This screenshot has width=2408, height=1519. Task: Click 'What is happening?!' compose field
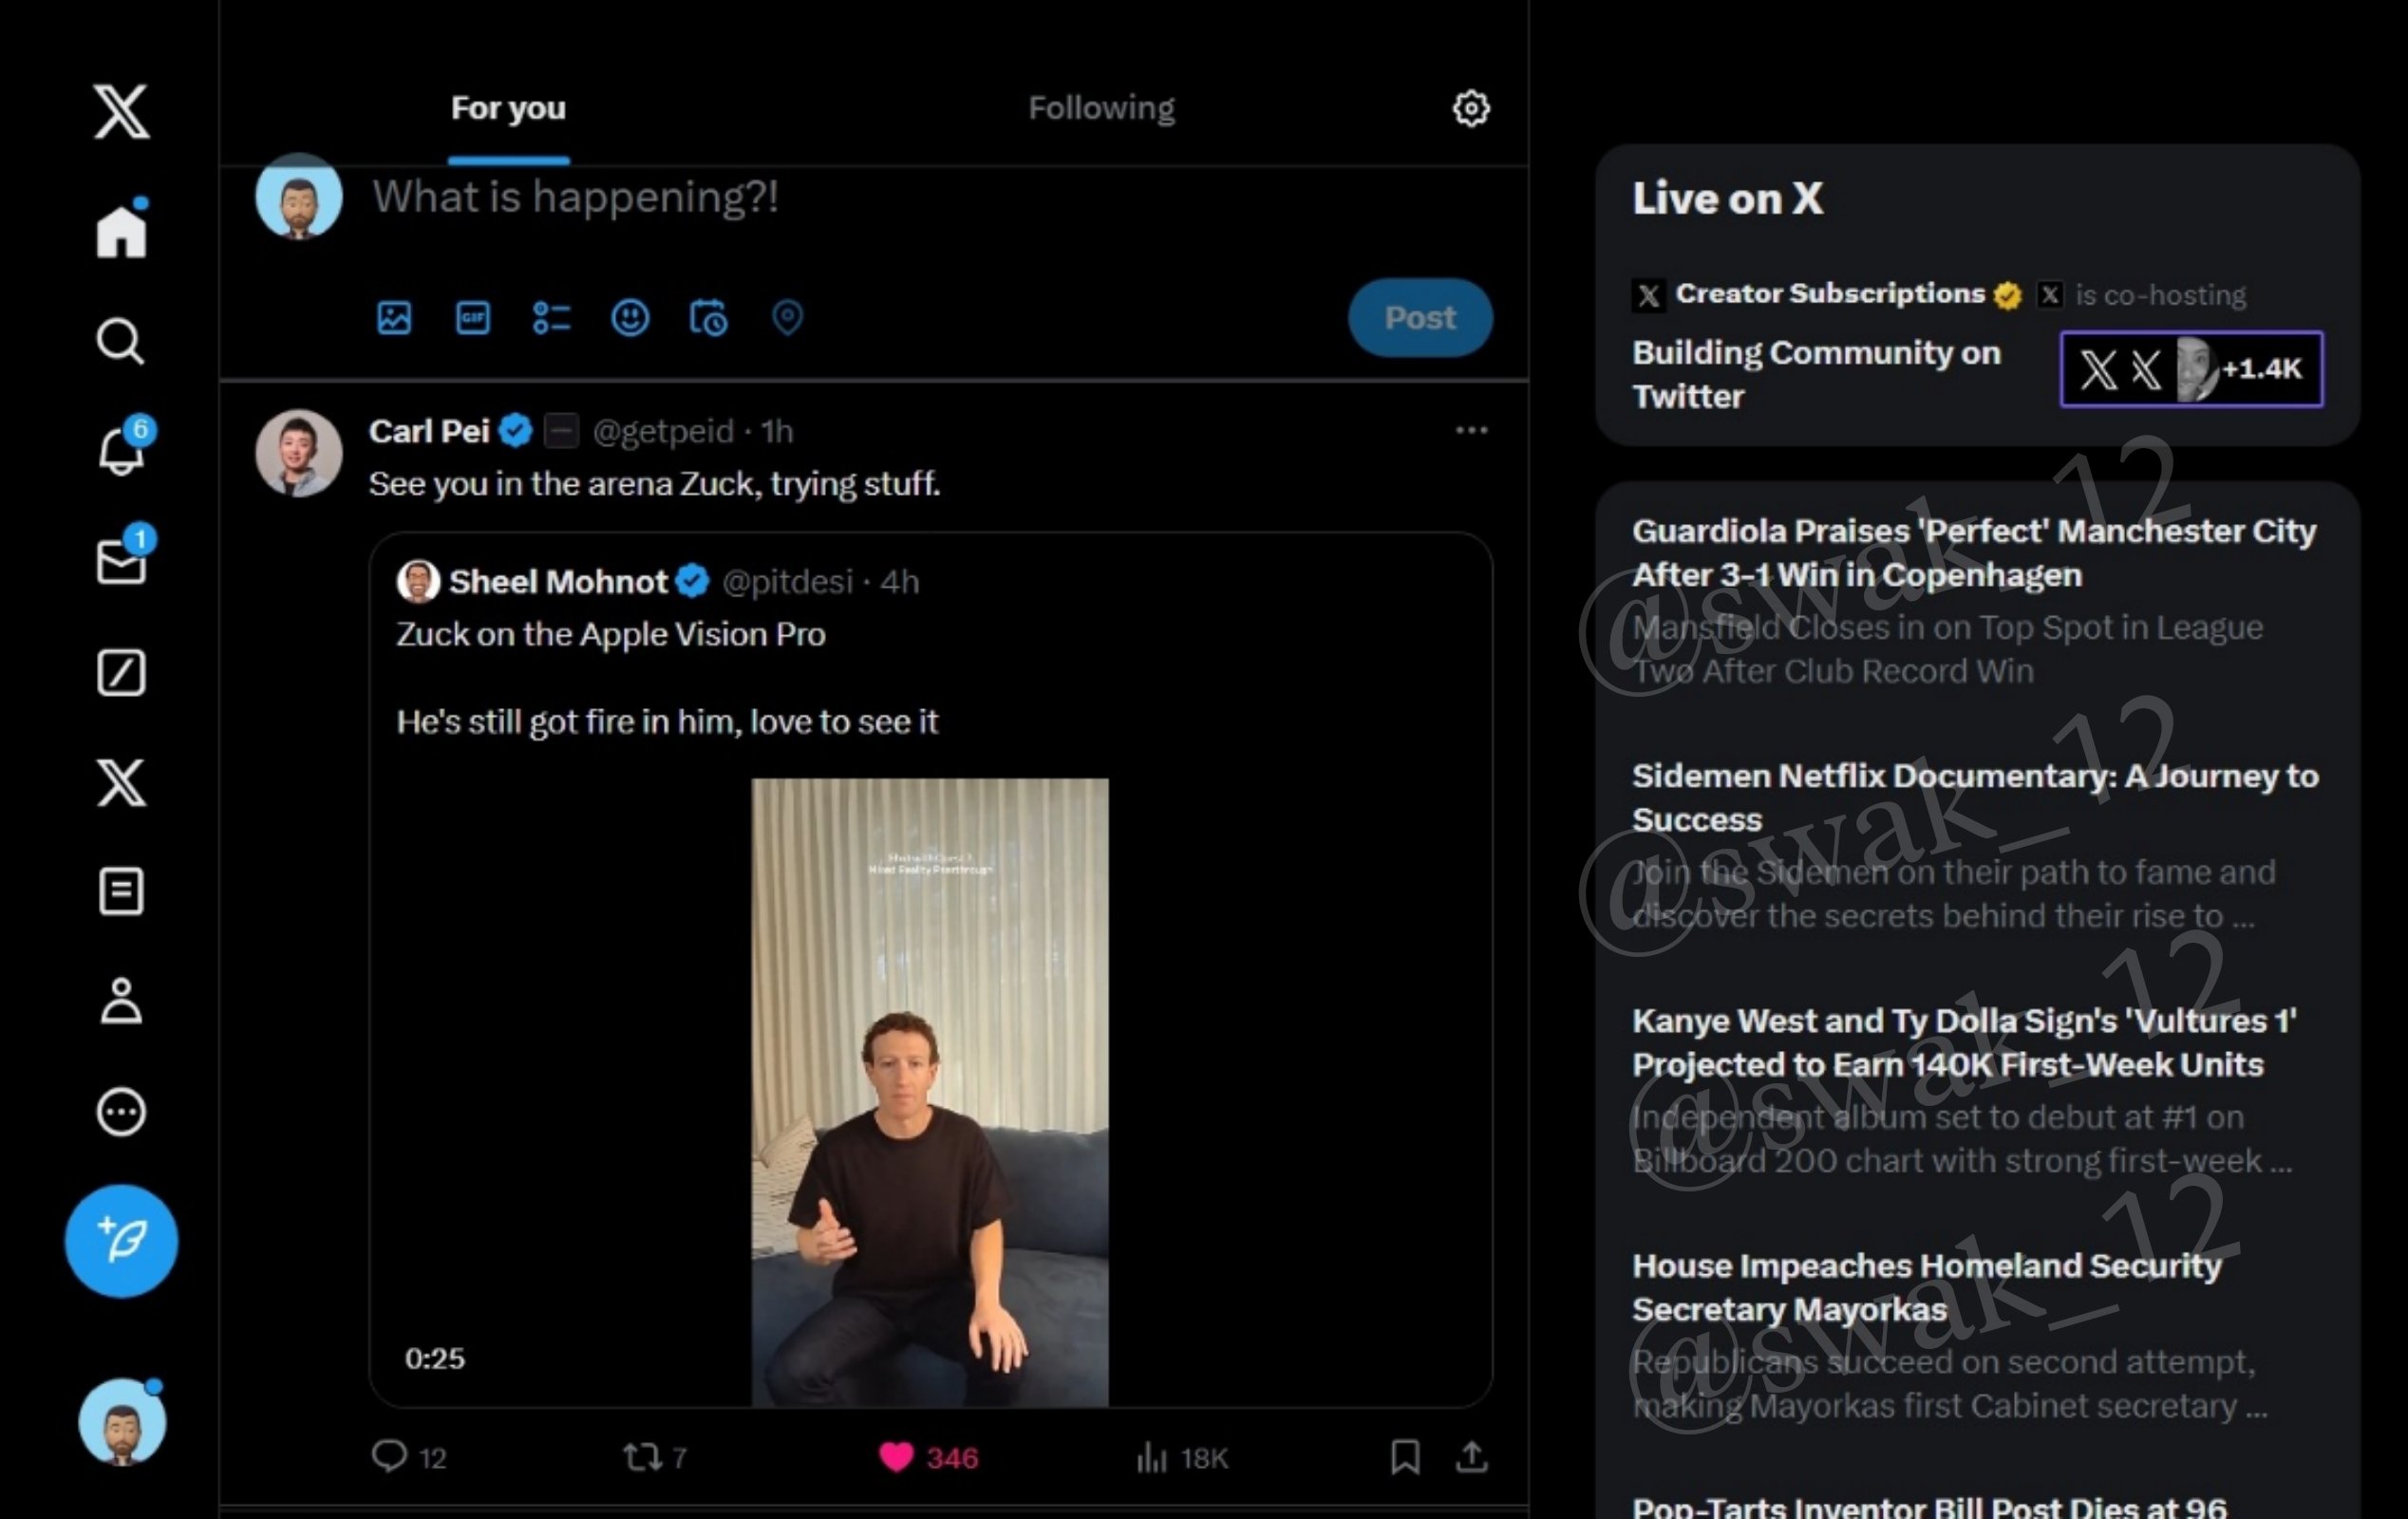[575, 197]
